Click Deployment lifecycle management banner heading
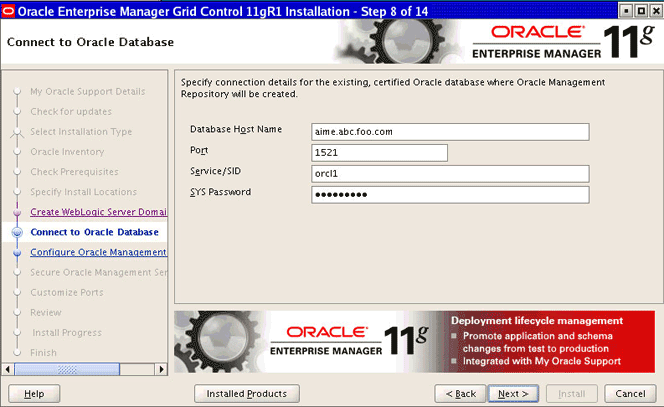 (x=537, y=321)
